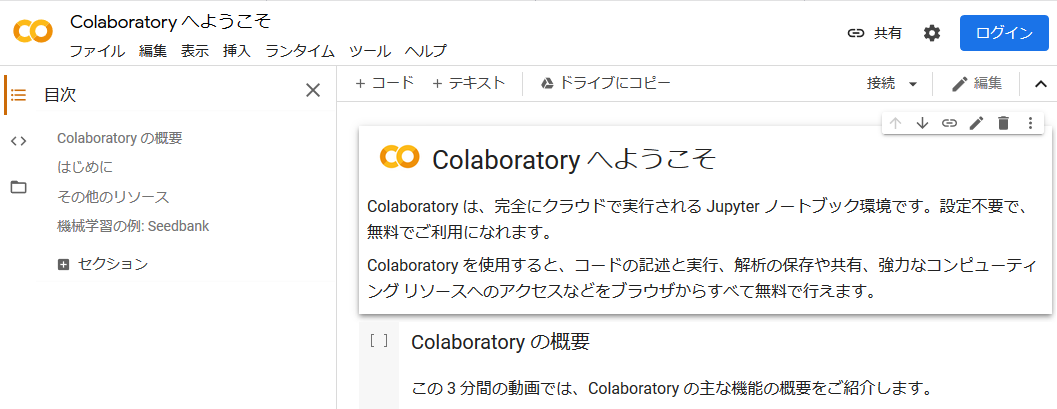
Task: Move the cell down with arrow icon
Action: click(x=922, y=123)
